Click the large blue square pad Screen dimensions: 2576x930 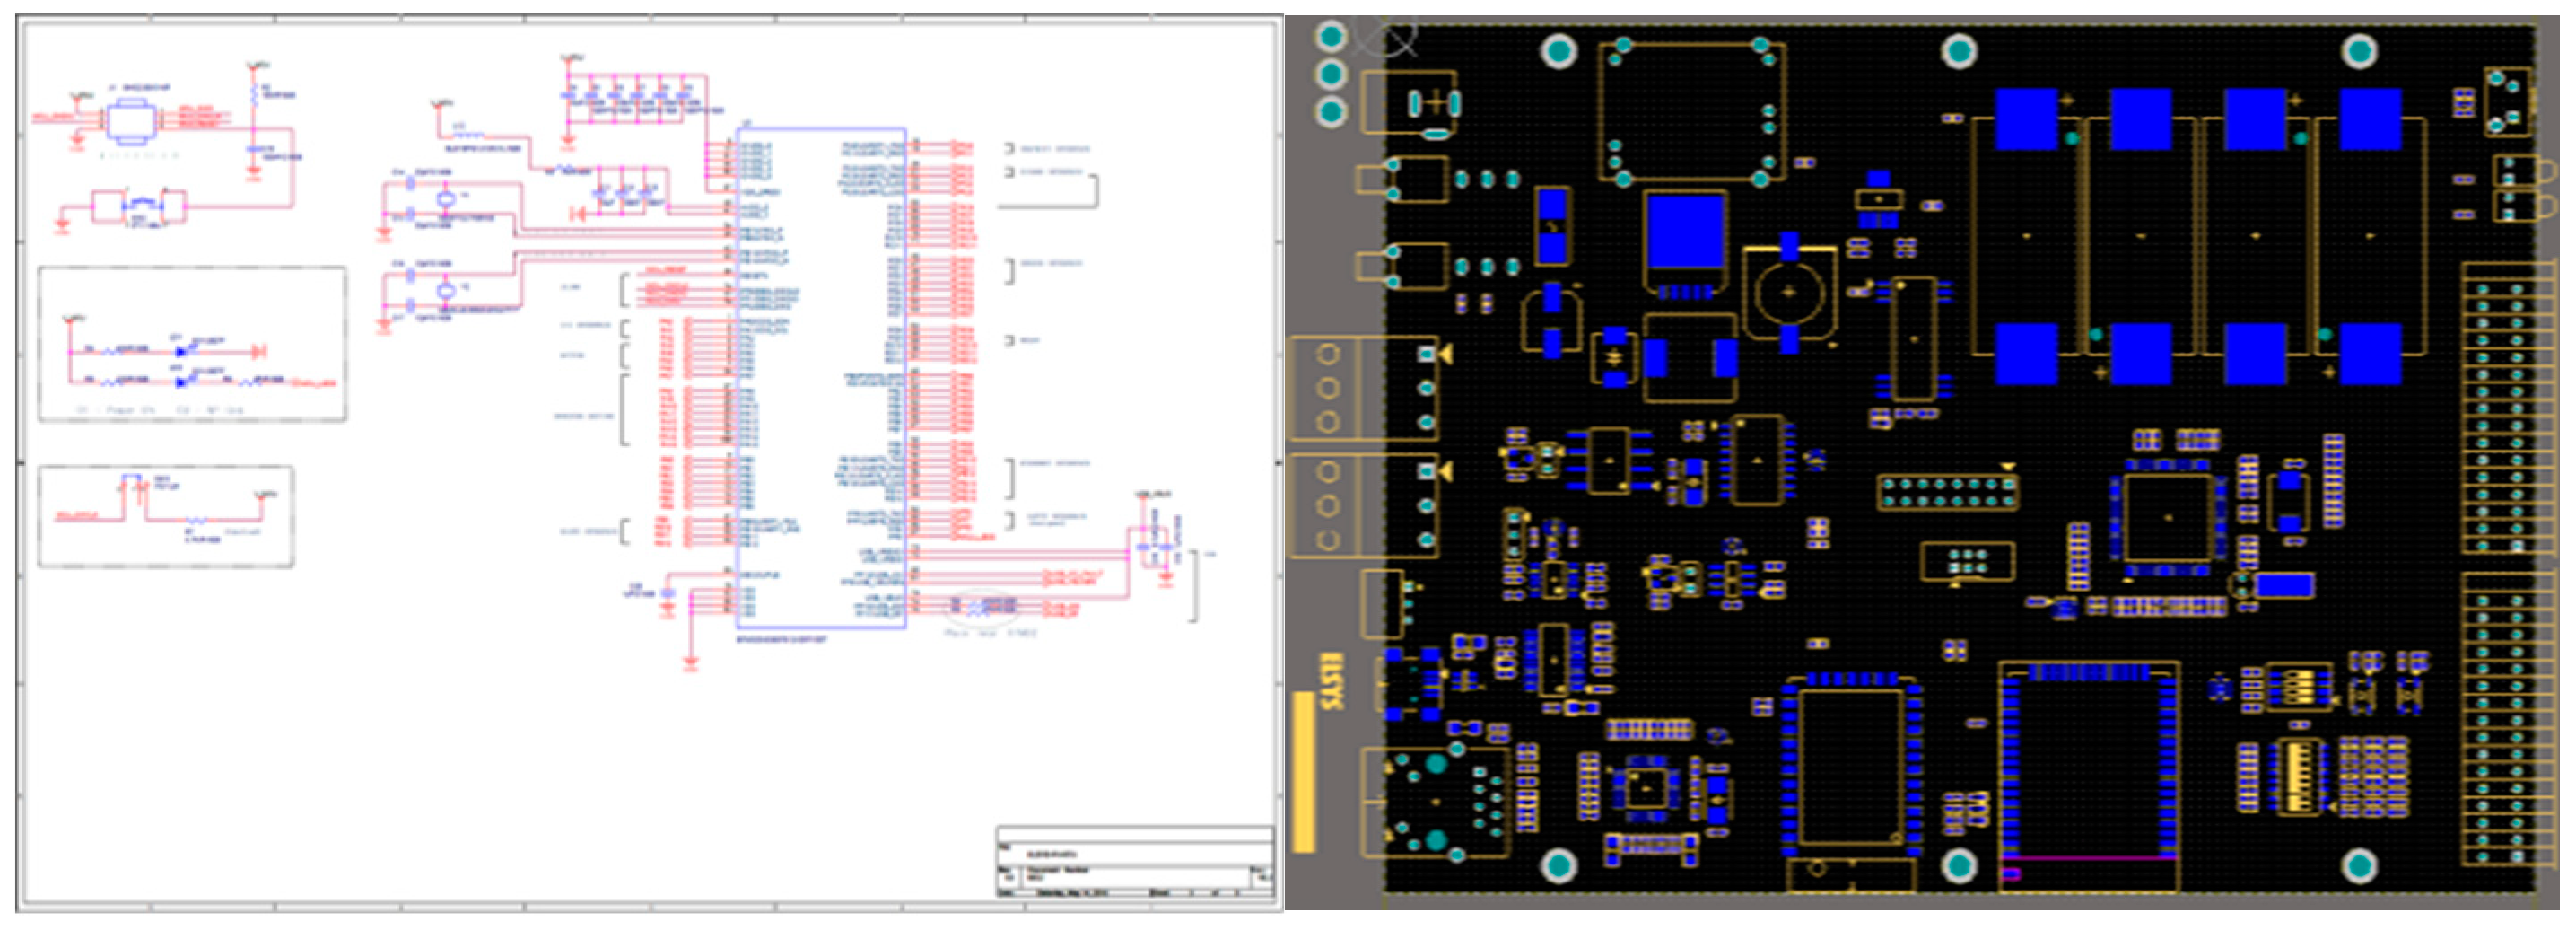pos(1685,232)
